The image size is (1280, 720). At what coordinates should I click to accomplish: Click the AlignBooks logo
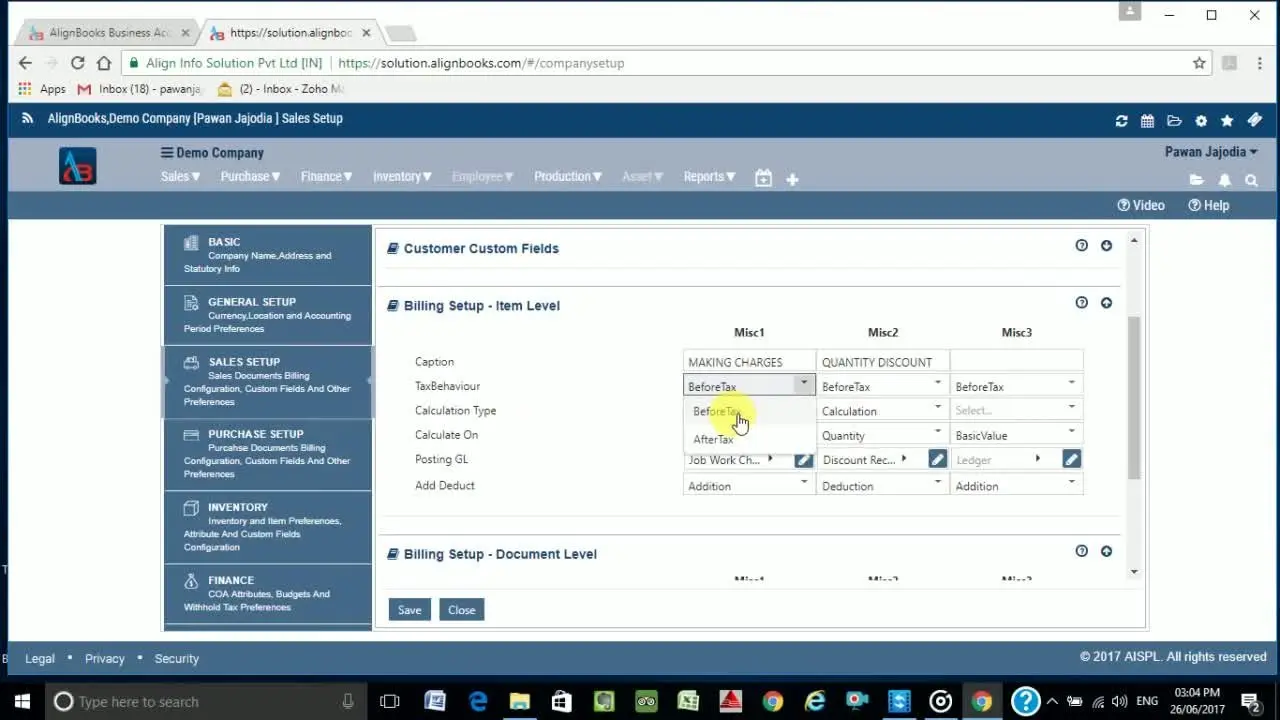[78, 166]
